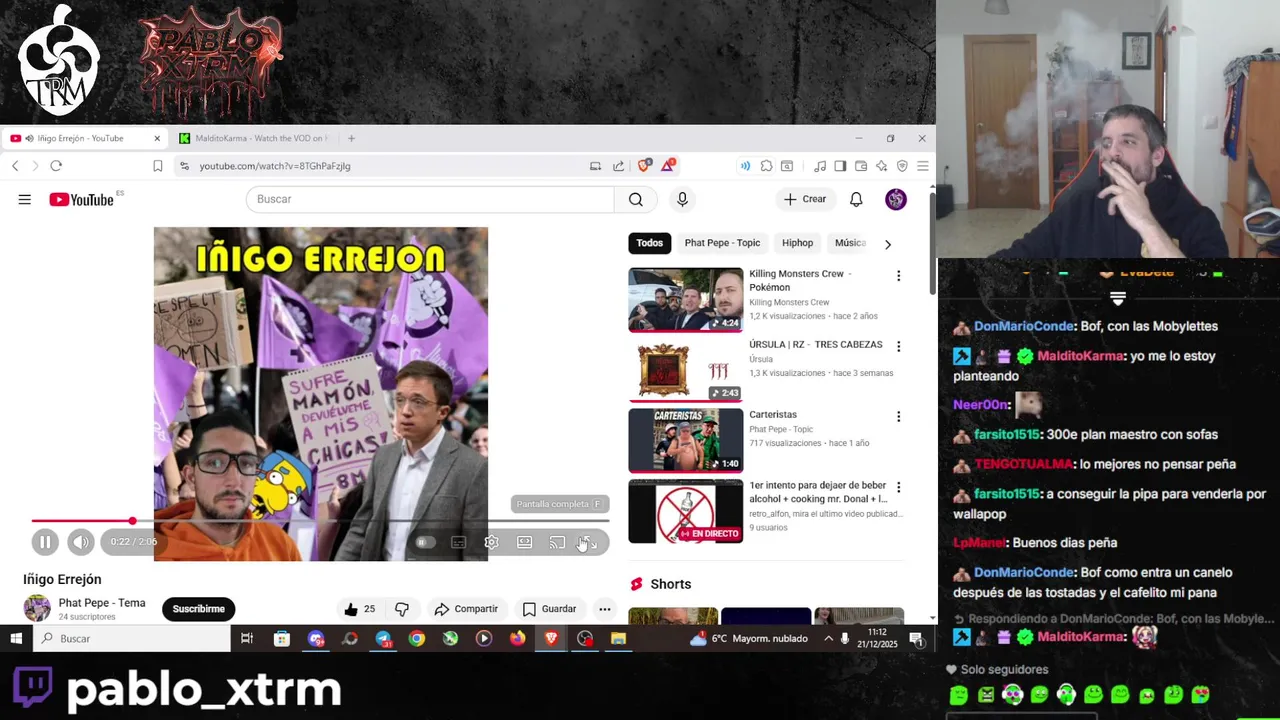Run search with magnifier button
The height and width of the screenshot is (720, 1280).
[x=636, y=199]
